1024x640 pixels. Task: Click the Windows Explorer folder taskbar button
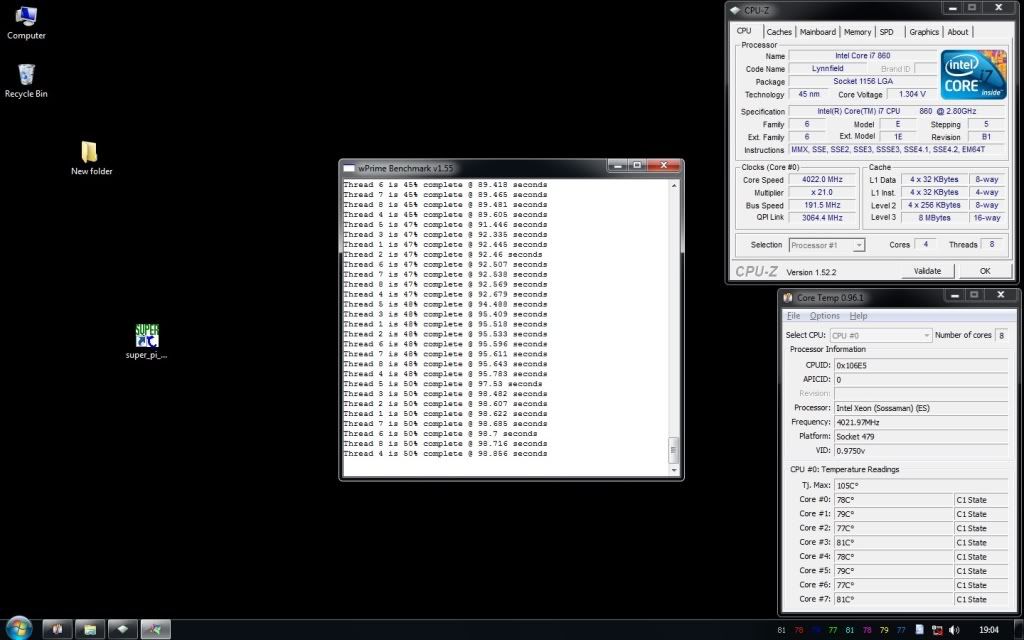click(x=89, y=630)
